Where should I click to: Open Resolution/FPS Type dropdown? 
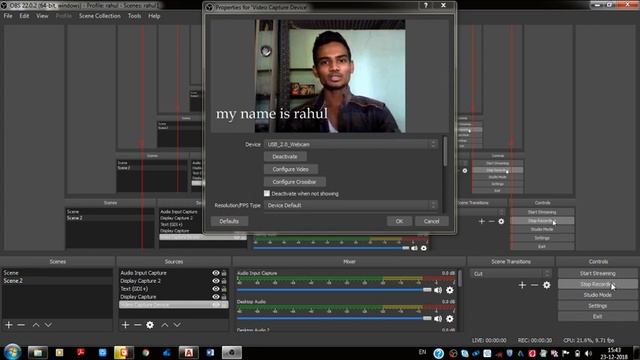coord(351,205)
